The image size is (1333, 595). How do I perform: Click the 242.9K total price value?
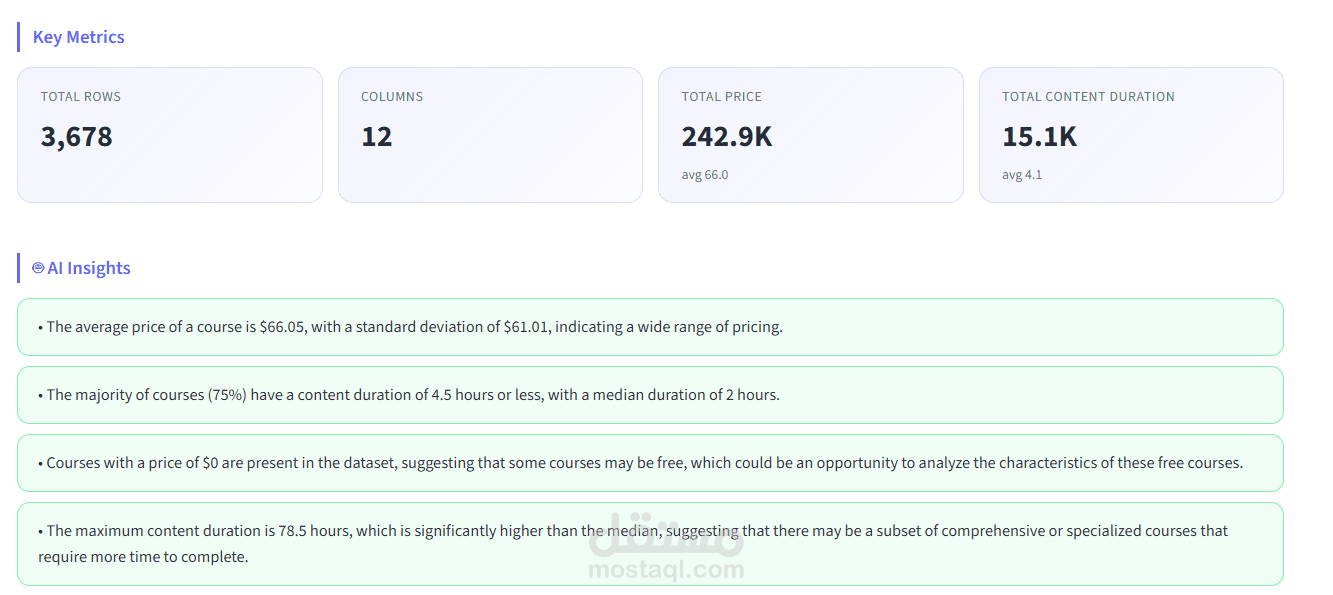tap(727, 136)
